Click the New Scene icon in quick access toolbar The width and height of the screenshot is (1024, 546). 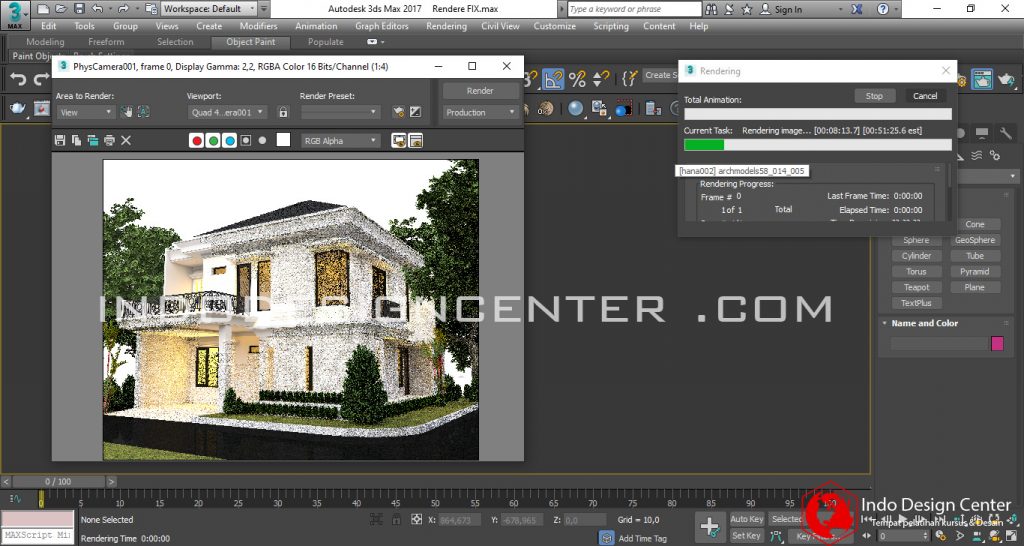click(42, 9)
